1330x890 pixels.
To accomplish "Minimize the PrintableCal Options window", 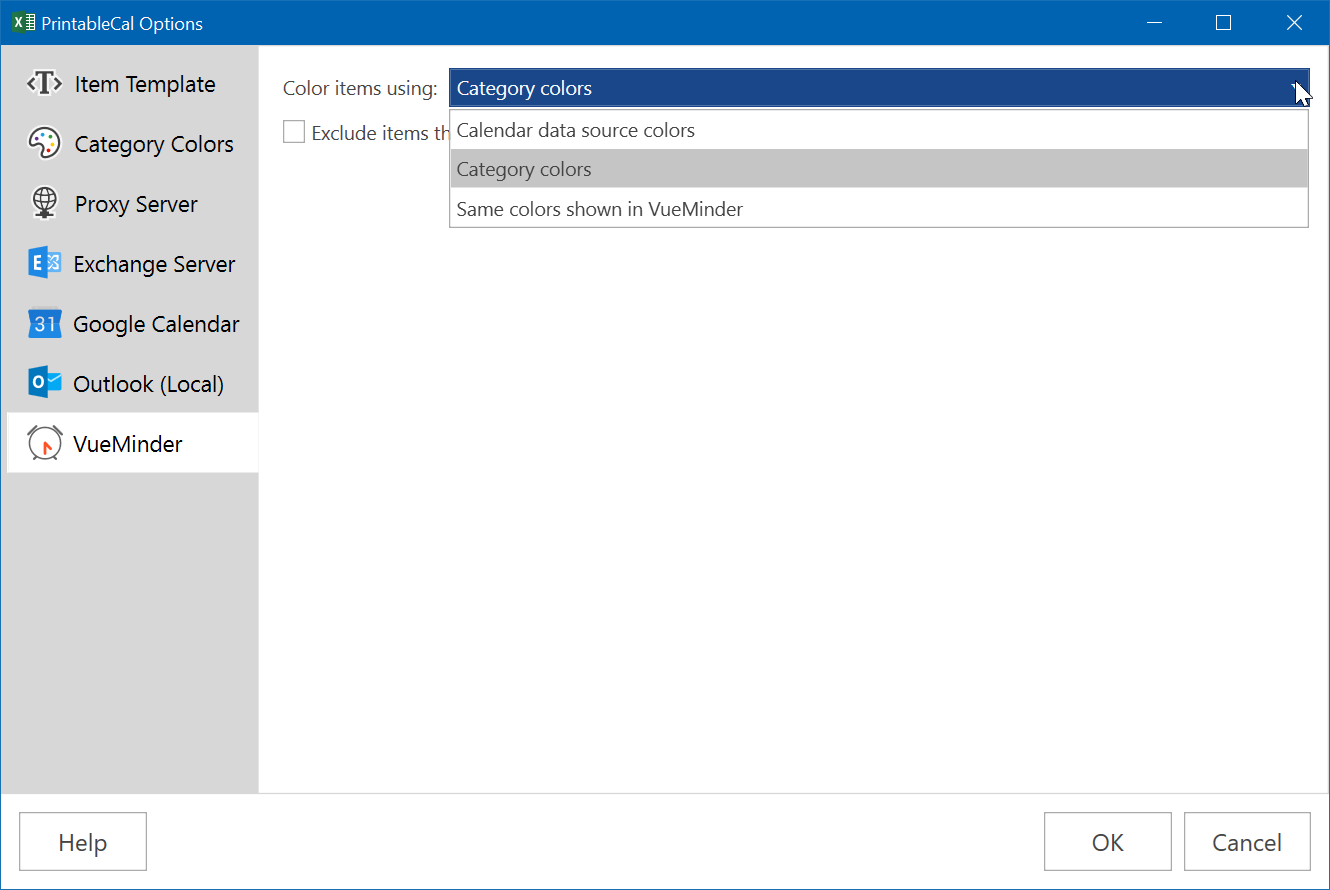I will (1155, 23).
